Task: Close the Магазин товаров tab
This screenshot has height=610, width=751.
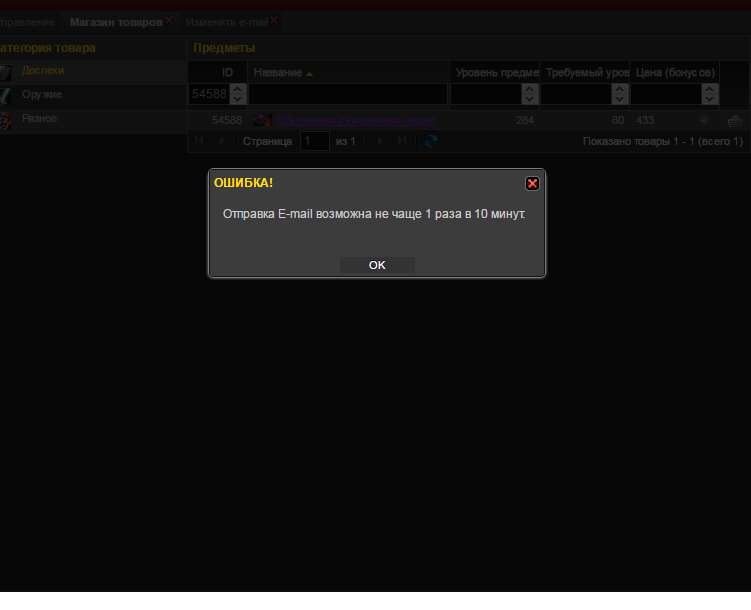Action: point(169,20)
